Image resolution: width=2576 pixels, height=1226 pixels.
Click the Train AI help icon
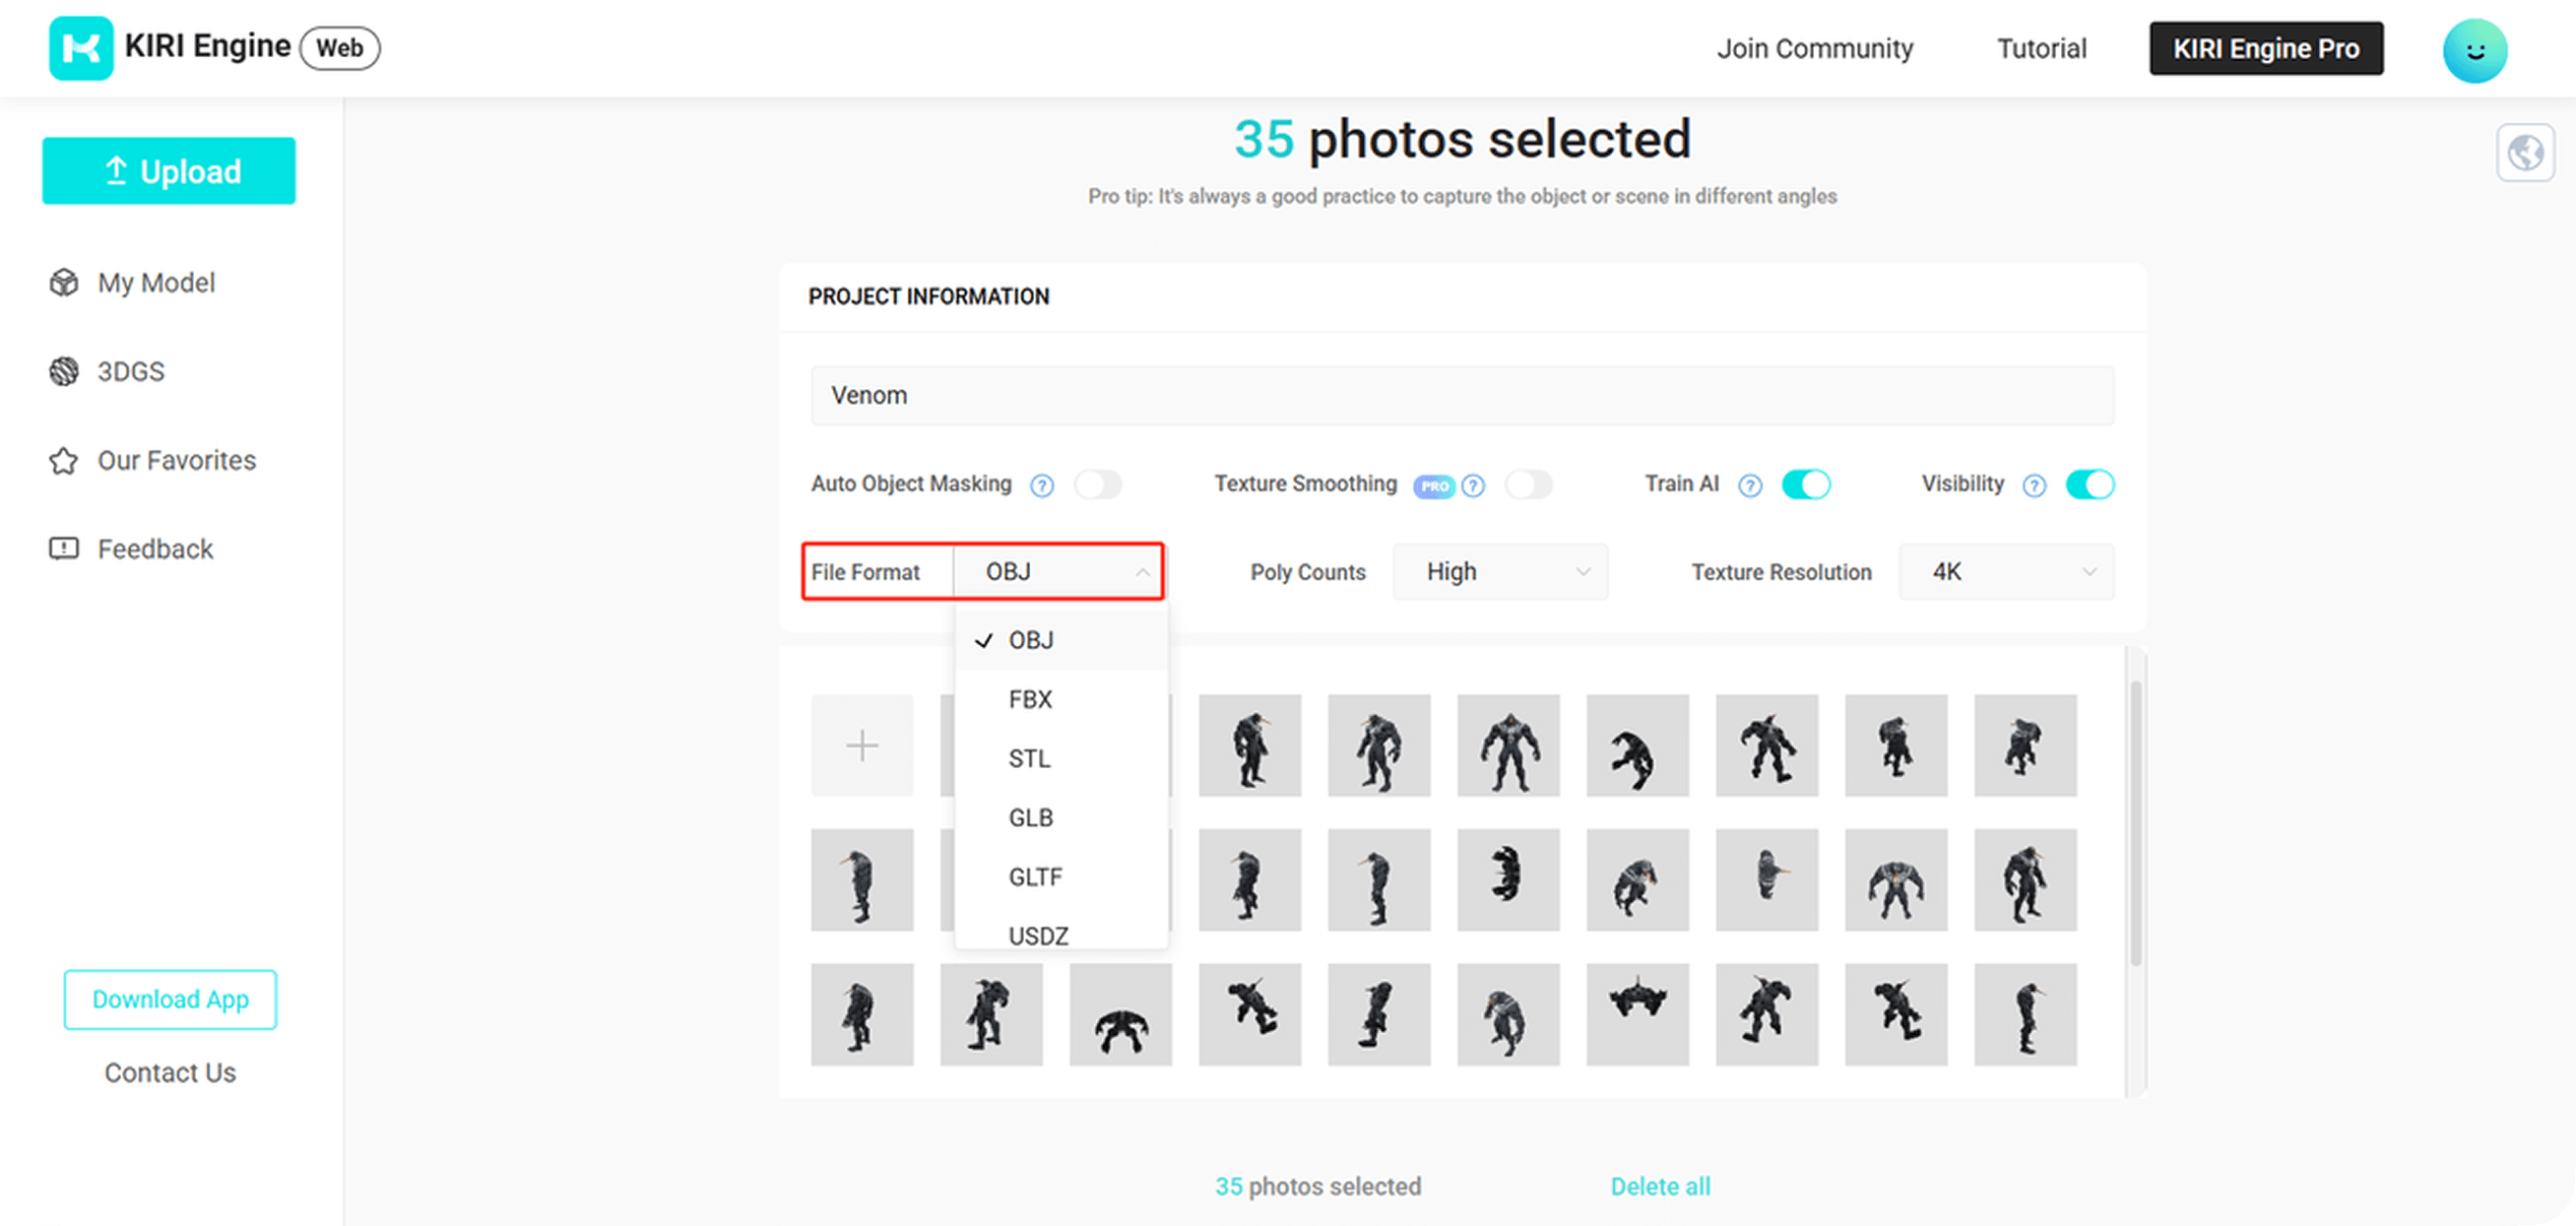[x=1750, y=485]
